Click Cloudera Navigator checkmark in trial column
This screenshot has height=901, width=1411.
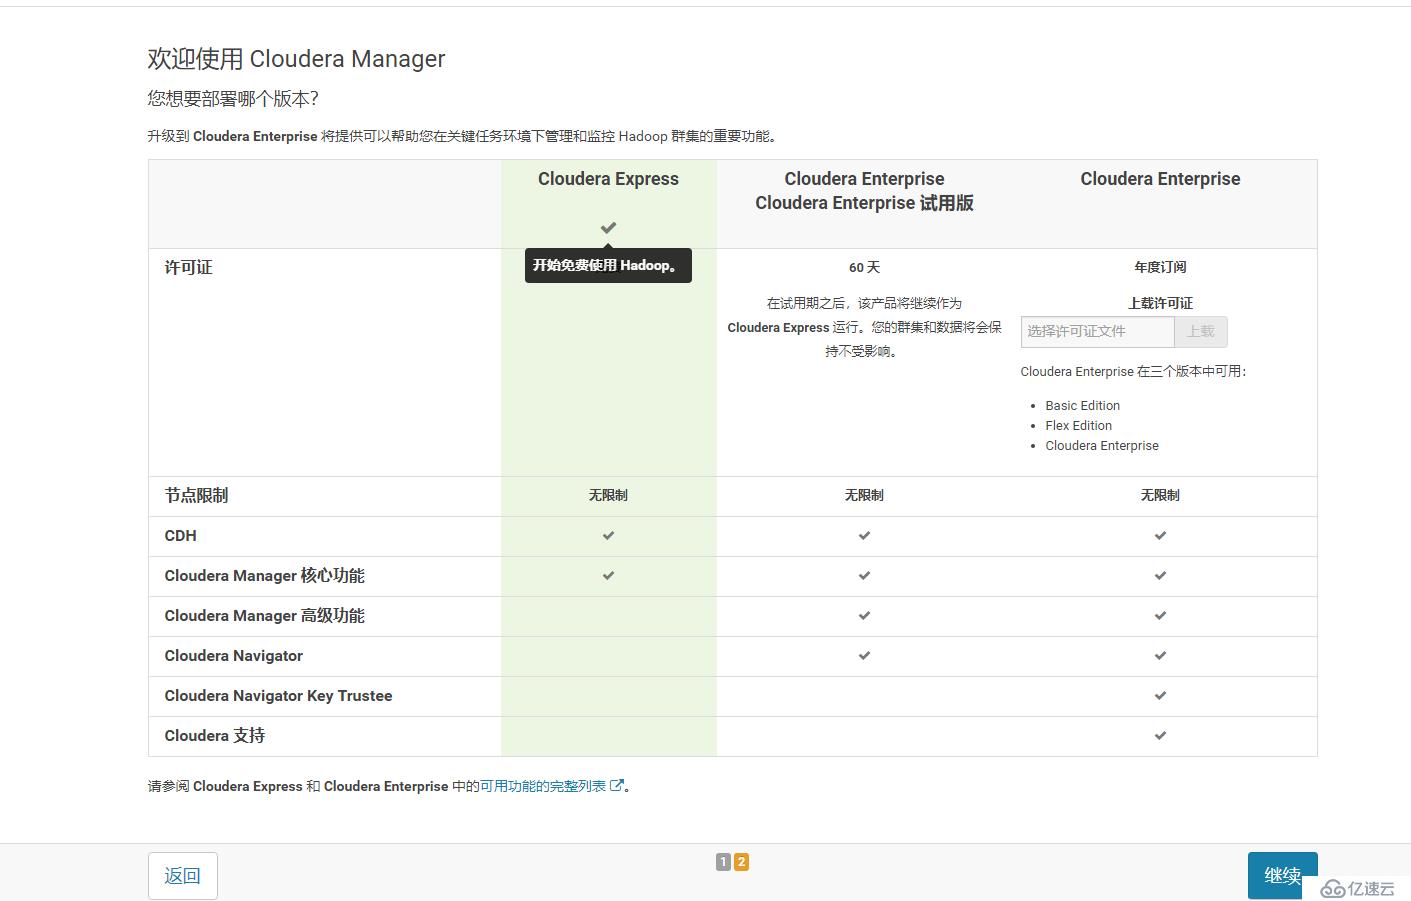[x=864, y=656]
